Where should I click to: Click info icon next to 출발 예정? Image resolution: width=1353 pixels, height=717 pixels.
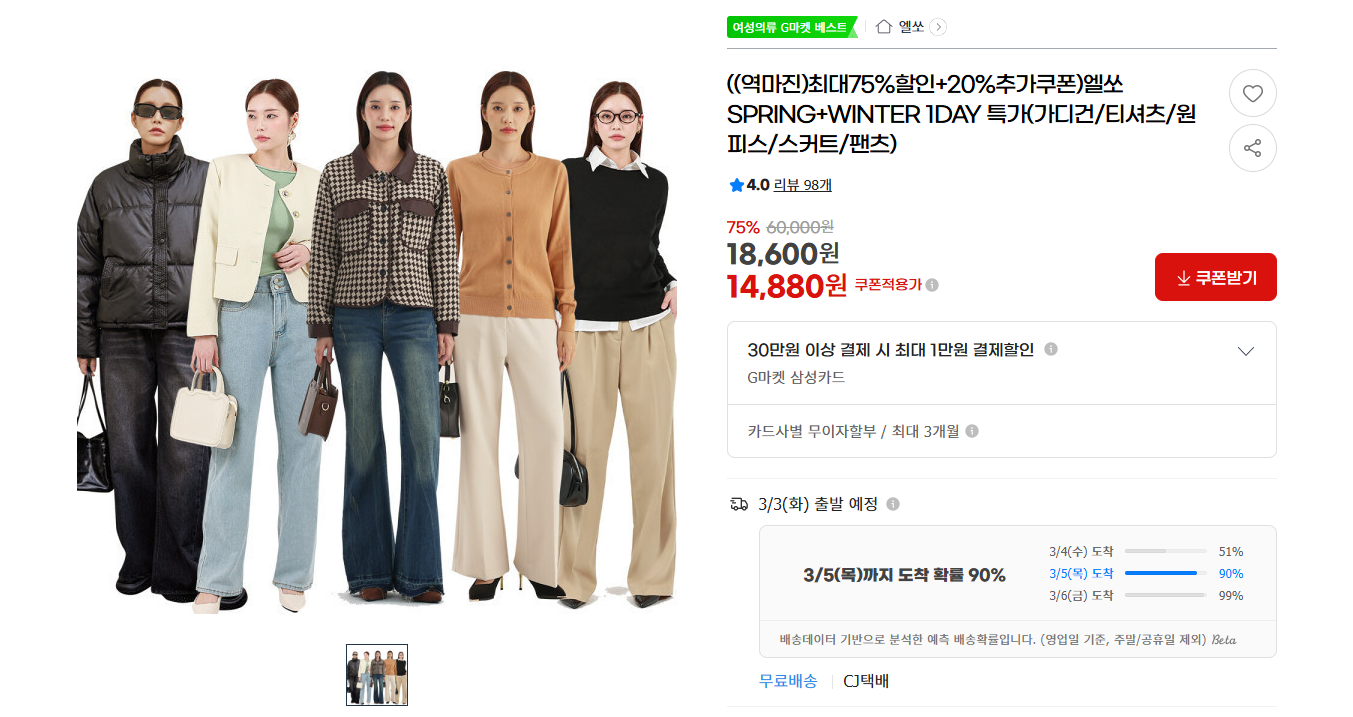click(893, 504)
